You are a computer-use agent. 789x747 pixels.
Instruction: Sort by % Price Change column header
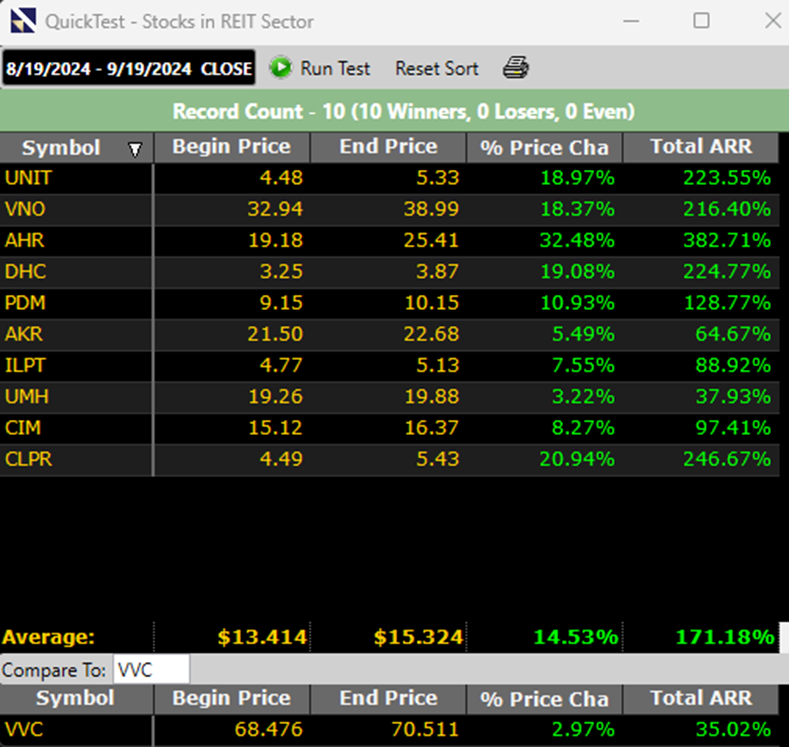pyautogui.click(x=544, y=147)
